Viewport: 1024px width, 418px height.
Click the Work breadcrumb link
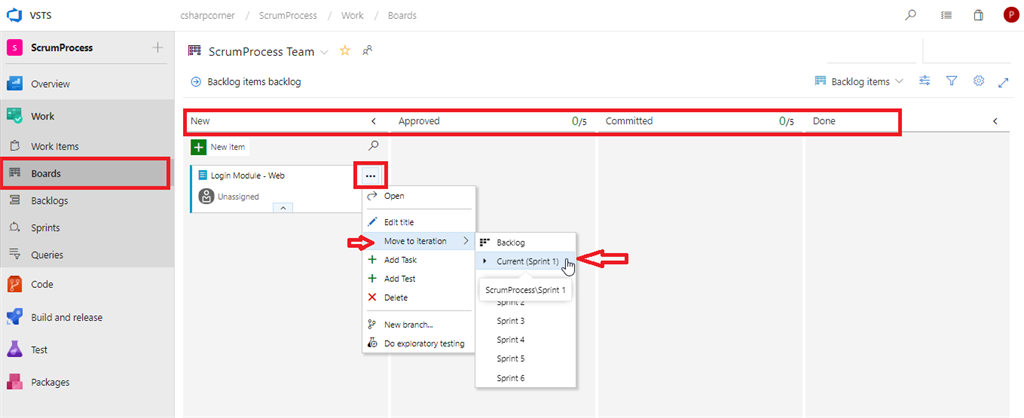(x=353, y=15)
